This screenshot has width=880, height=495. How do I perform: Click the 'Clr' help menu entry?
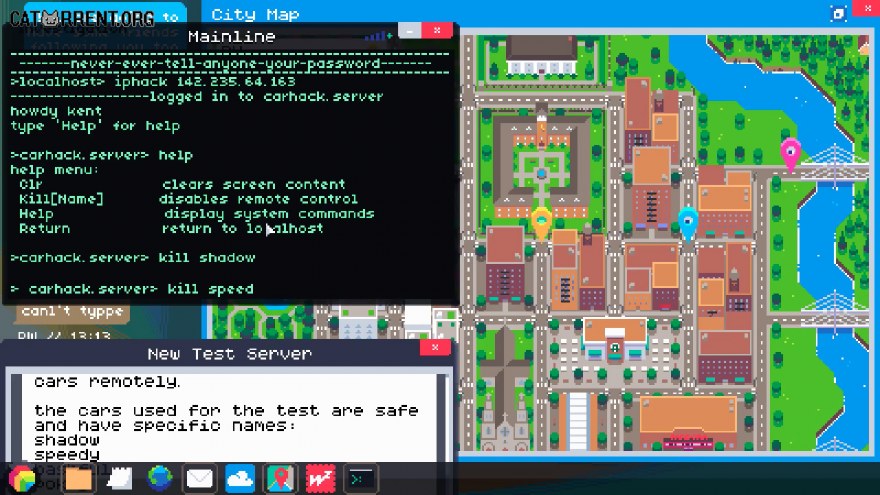[x=31, y=184]
